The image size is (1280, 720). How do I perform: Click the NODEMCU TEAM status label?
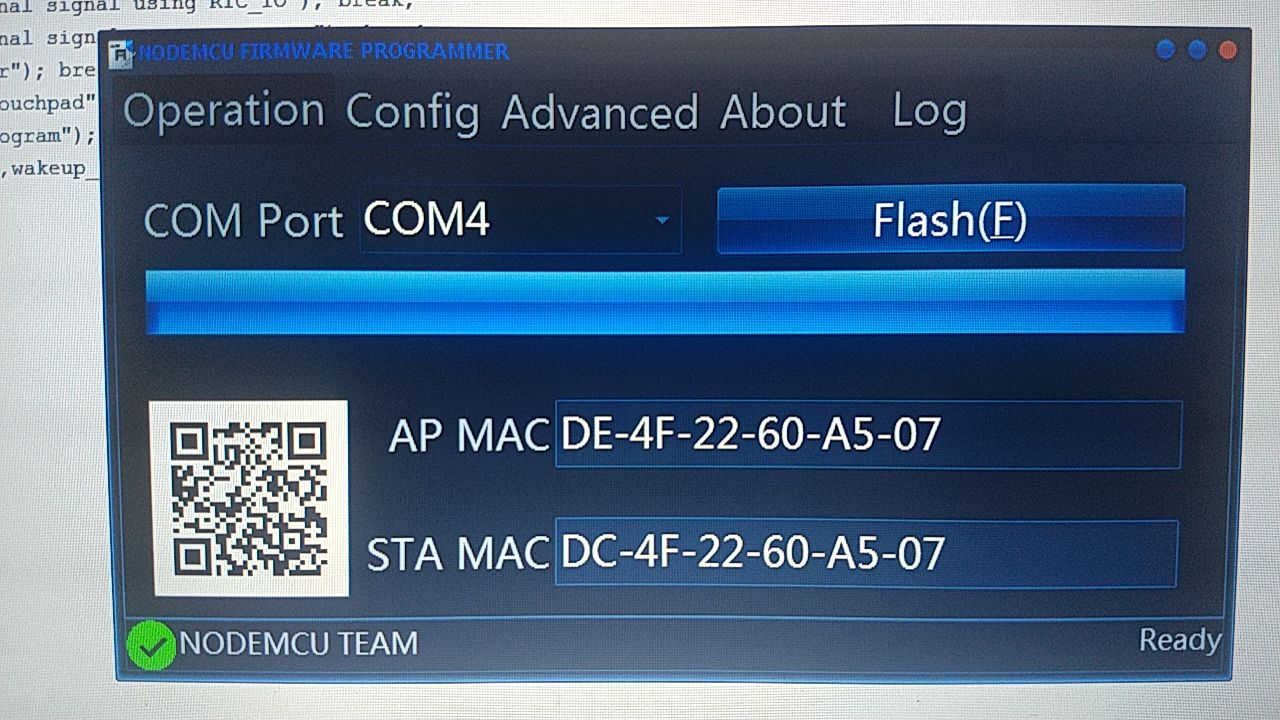tap(299, 643)
